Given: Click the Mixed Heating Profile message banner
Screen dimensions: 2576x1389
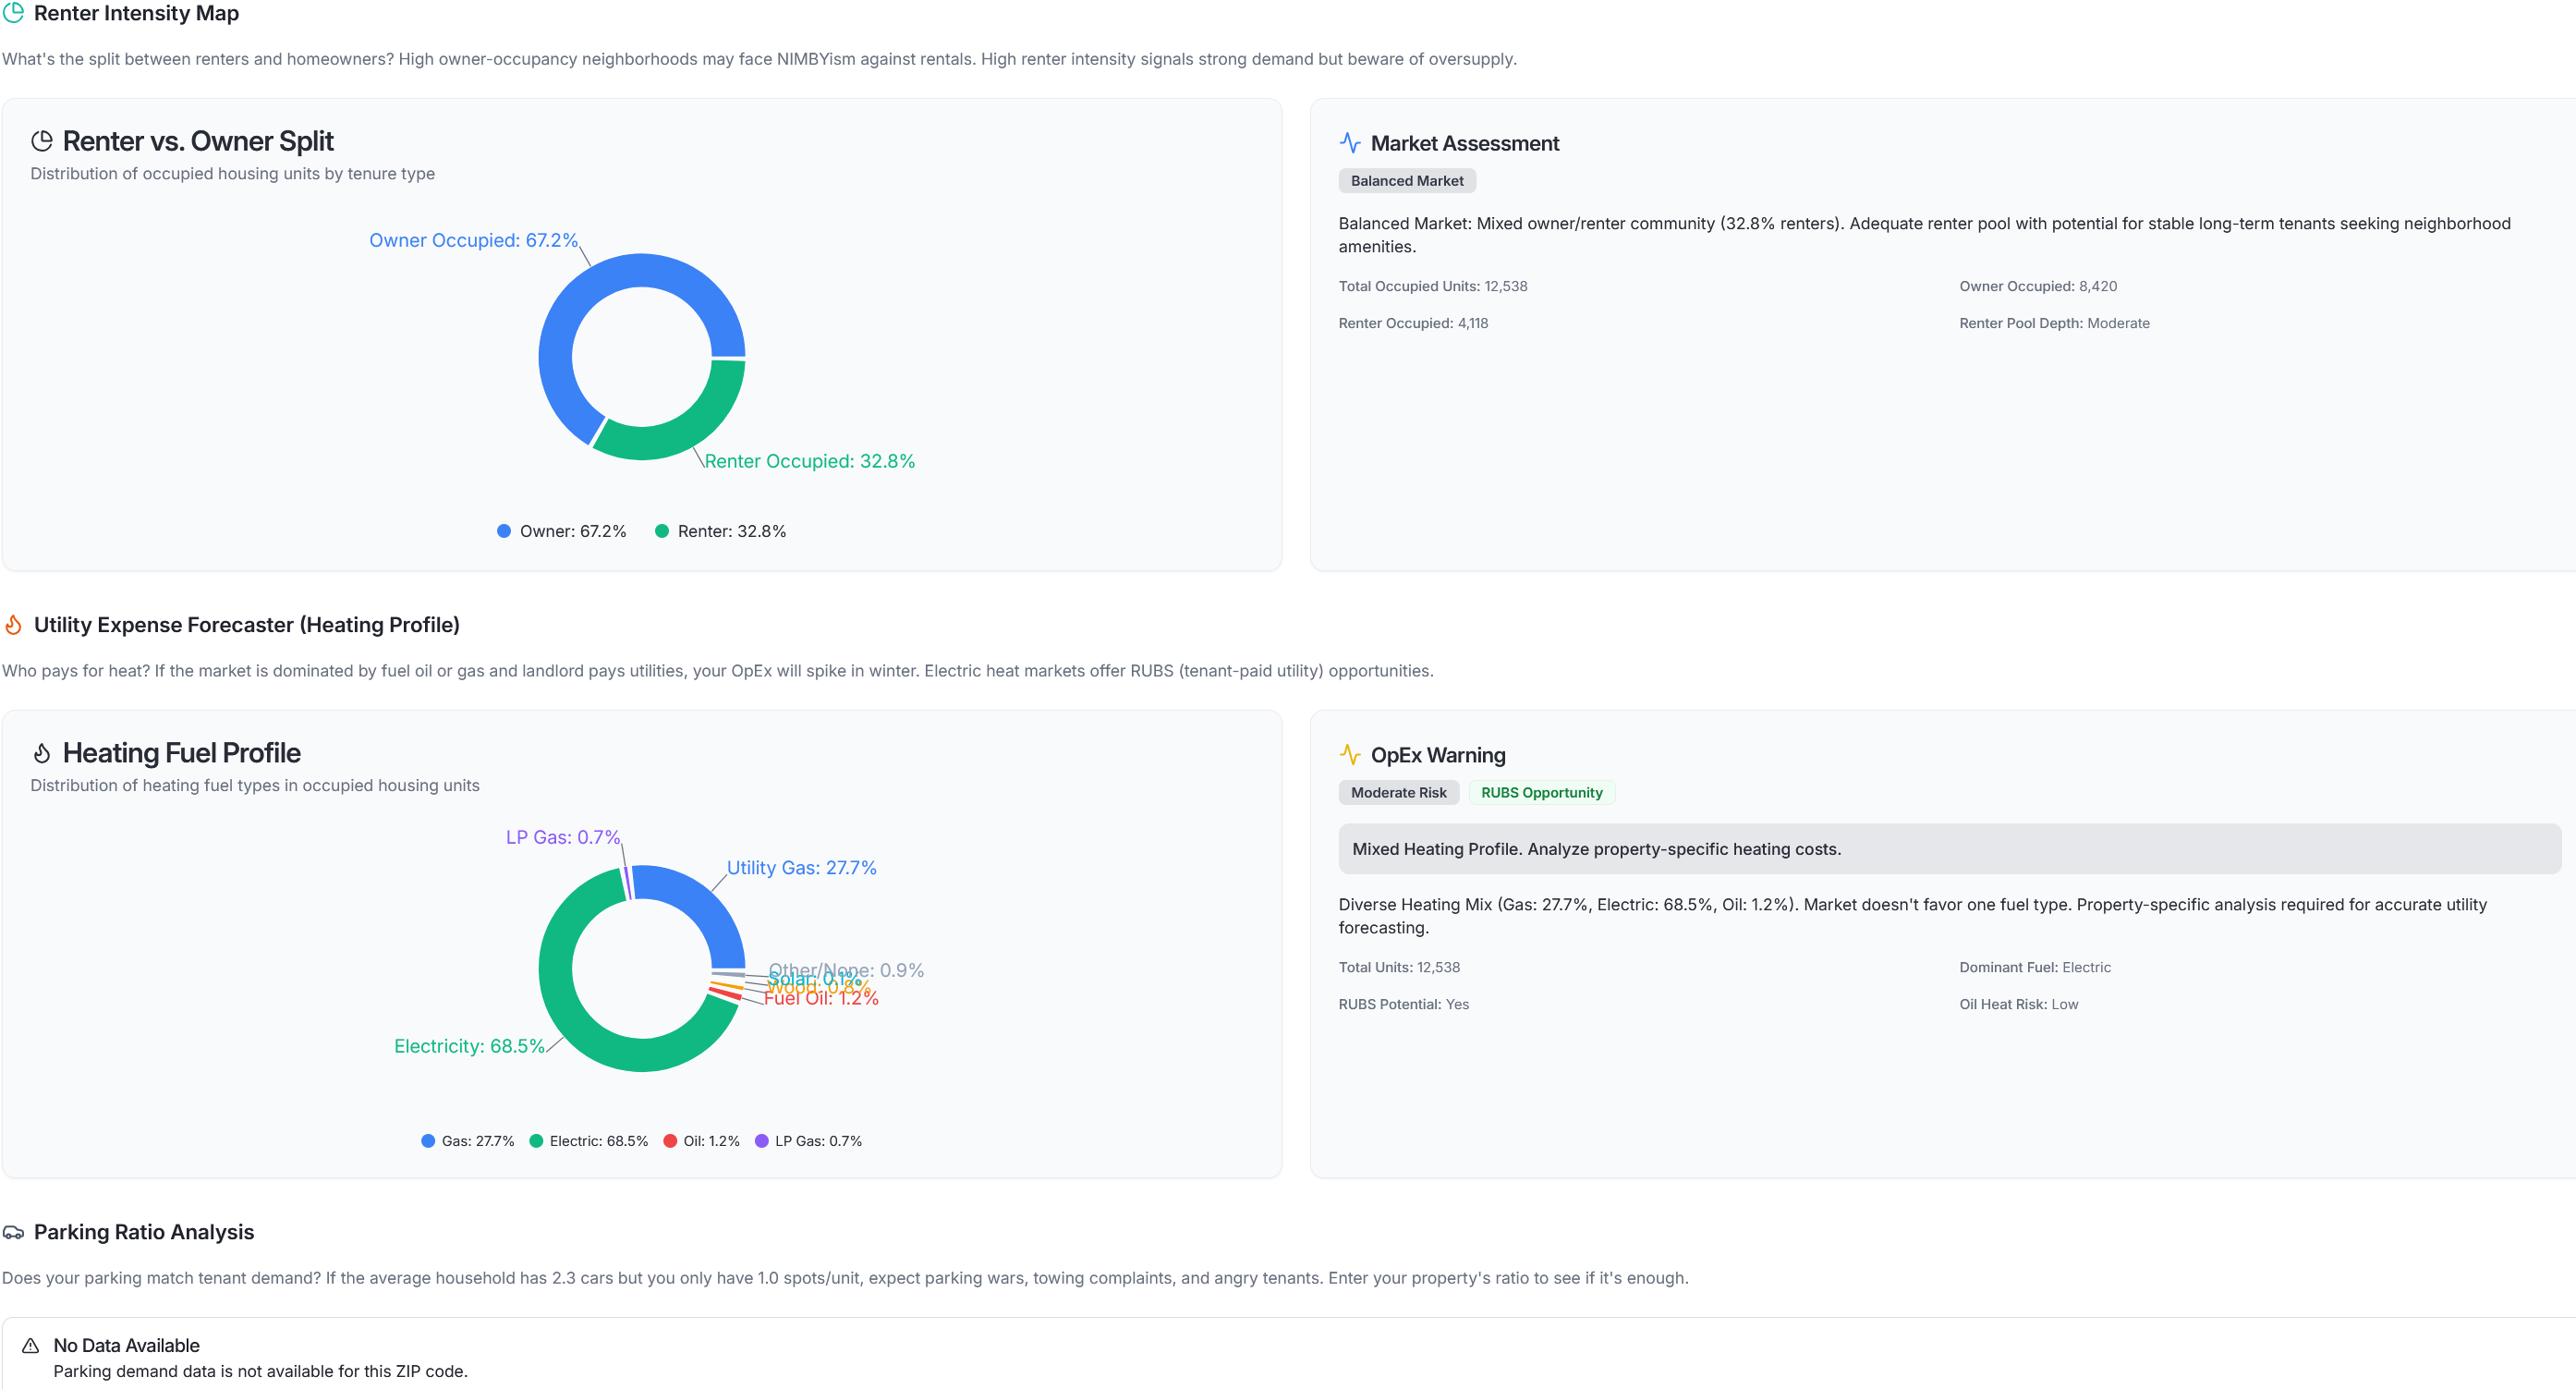Looking at the screenshot, I should pyautogui.click(x=1950, y=848).
